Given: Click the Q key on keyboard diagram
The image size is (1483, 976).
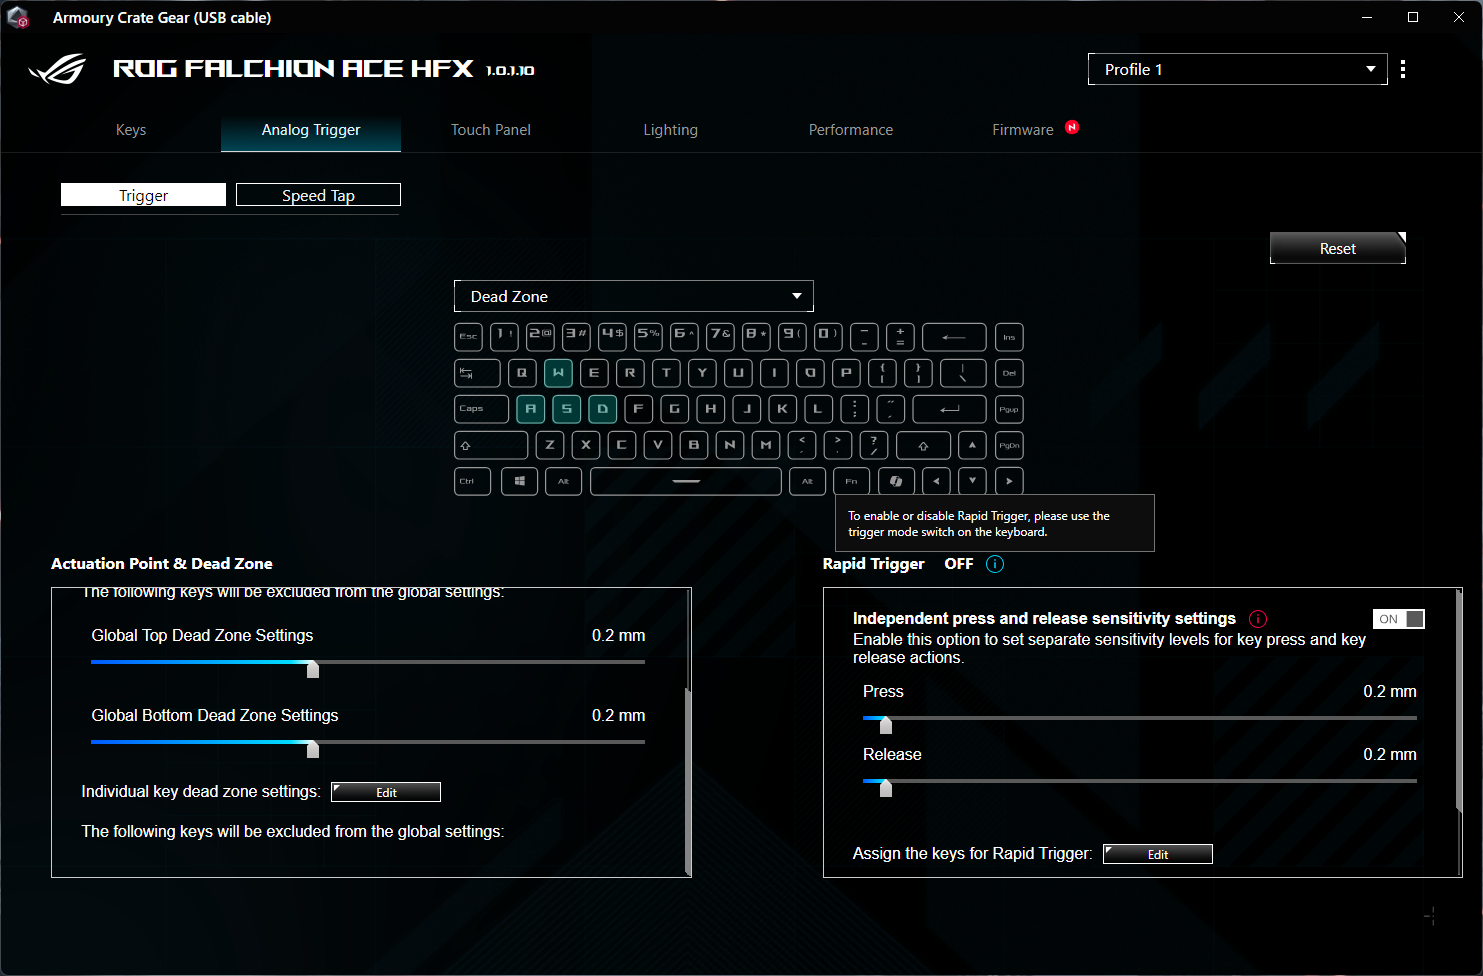Looking at the screenshot, I should [522, 373].
